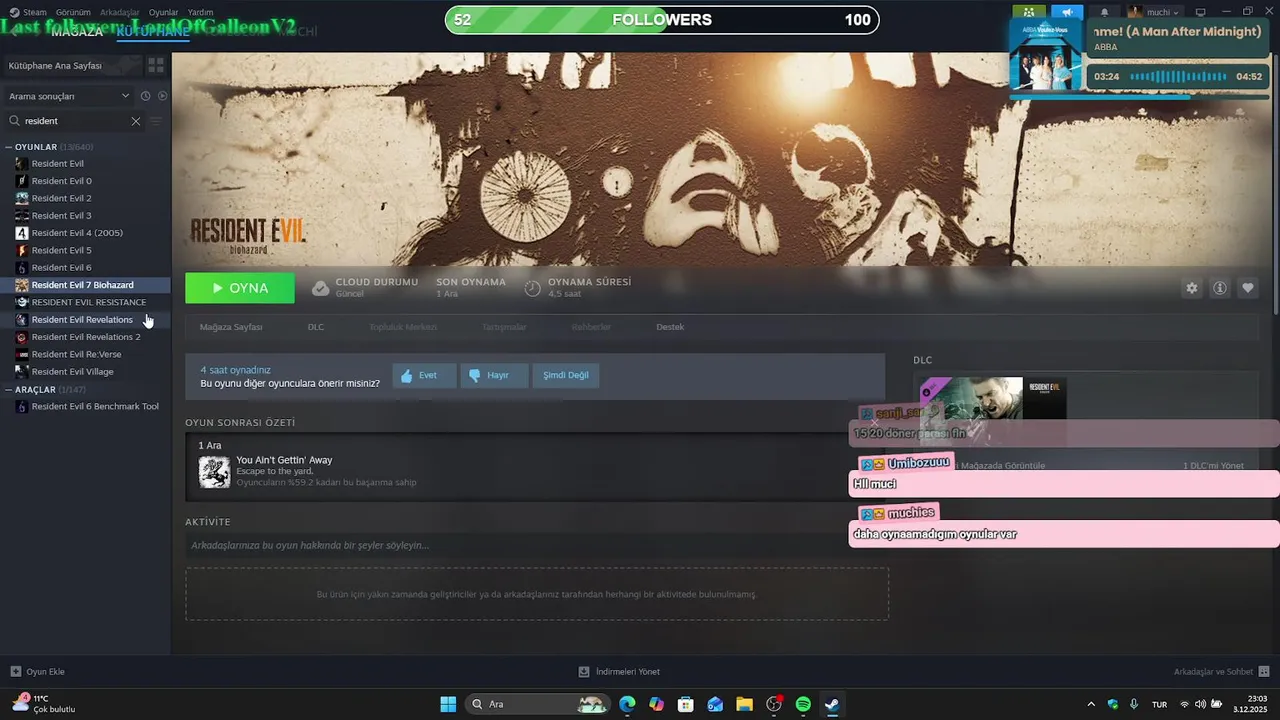This screenshot has height=720, width=1280.
Task: Click the recent activity clock icon in sidebar
Action: (145, 96)
